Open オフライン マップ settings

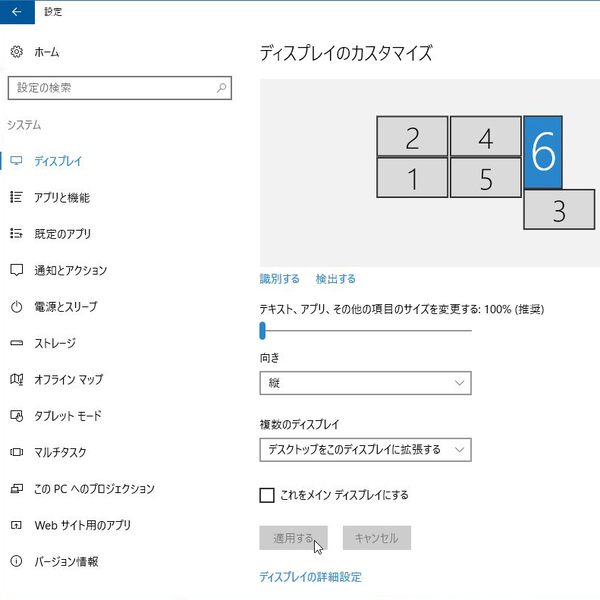[x=69, y=380]
